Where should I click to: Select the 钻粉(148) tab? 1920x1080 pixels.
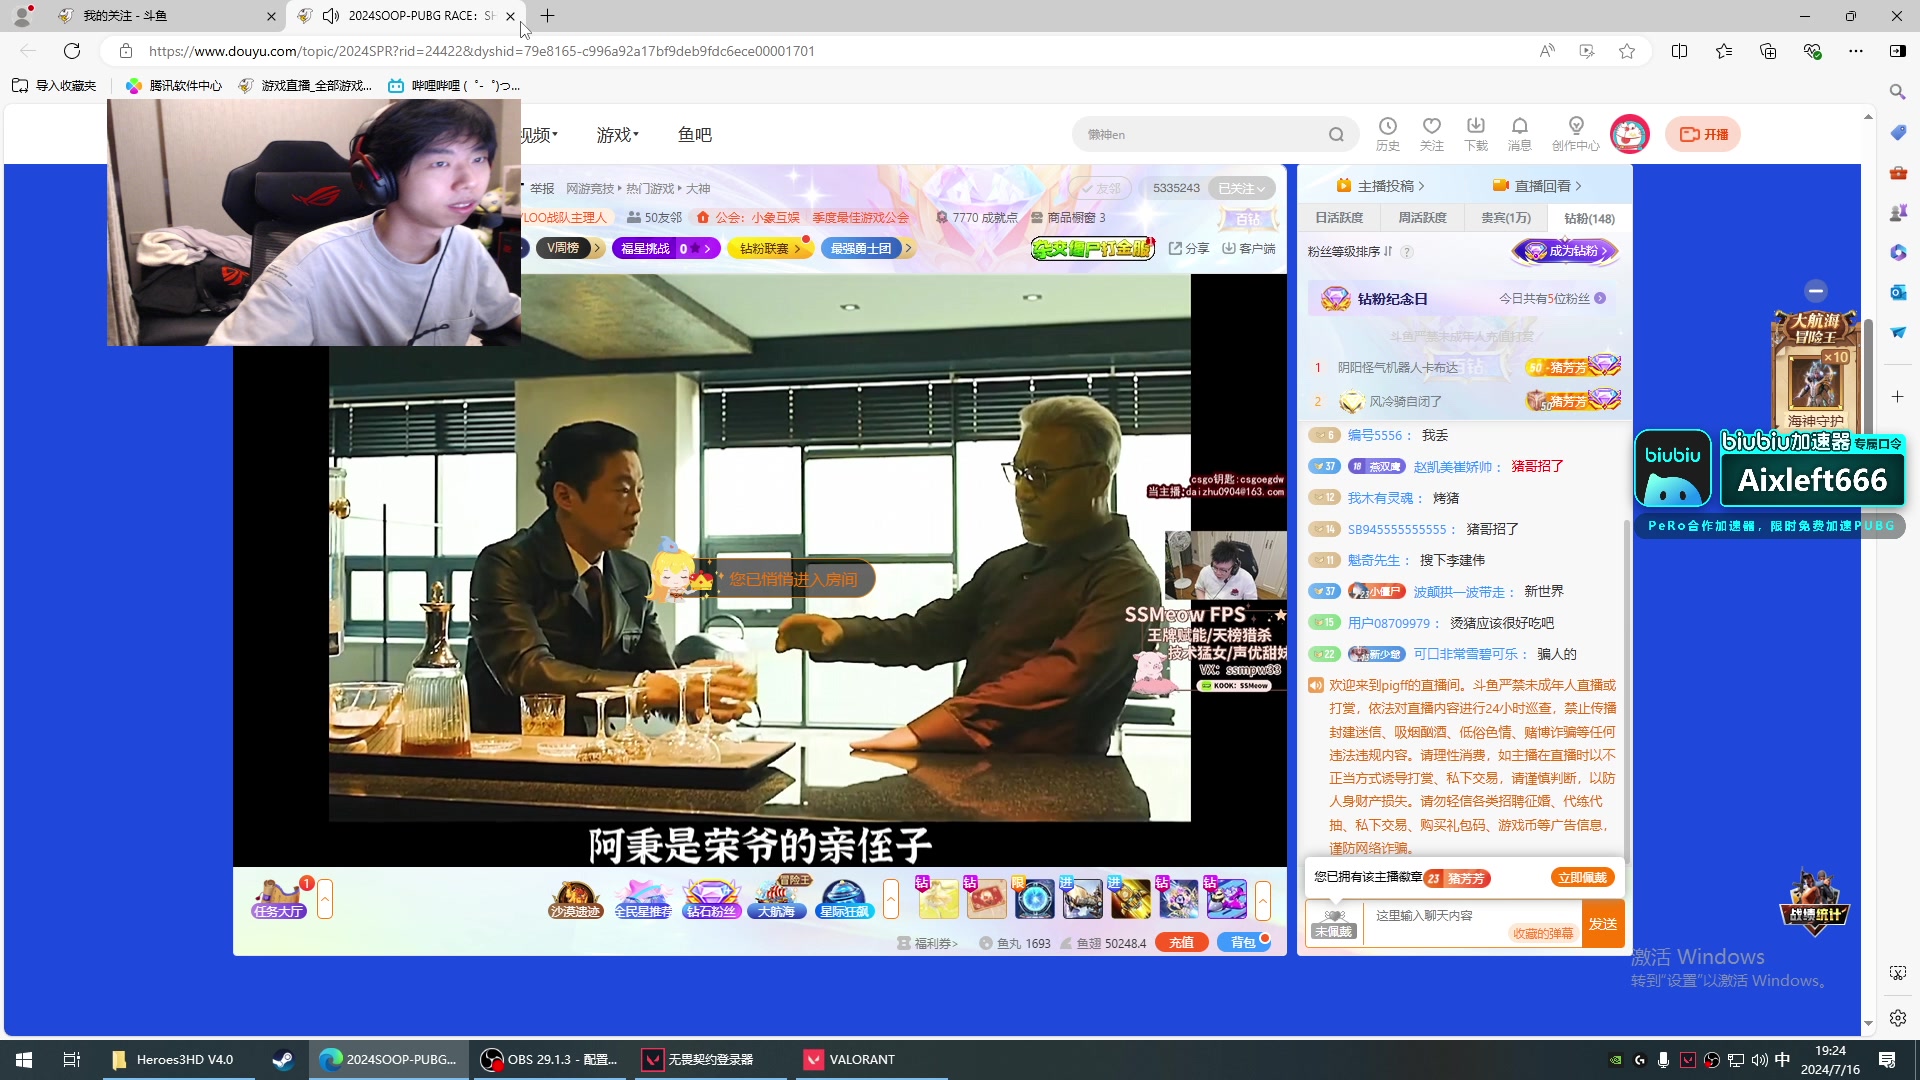1589,218
